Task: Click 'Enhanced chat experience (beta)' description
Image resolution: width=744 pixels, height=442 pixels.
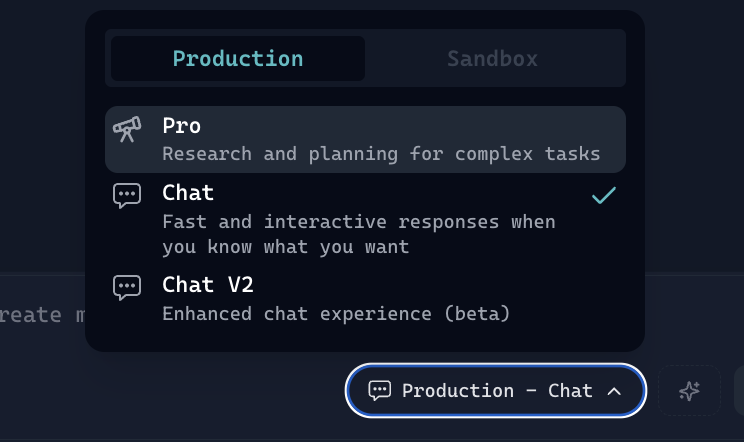Action: (336, 313)
